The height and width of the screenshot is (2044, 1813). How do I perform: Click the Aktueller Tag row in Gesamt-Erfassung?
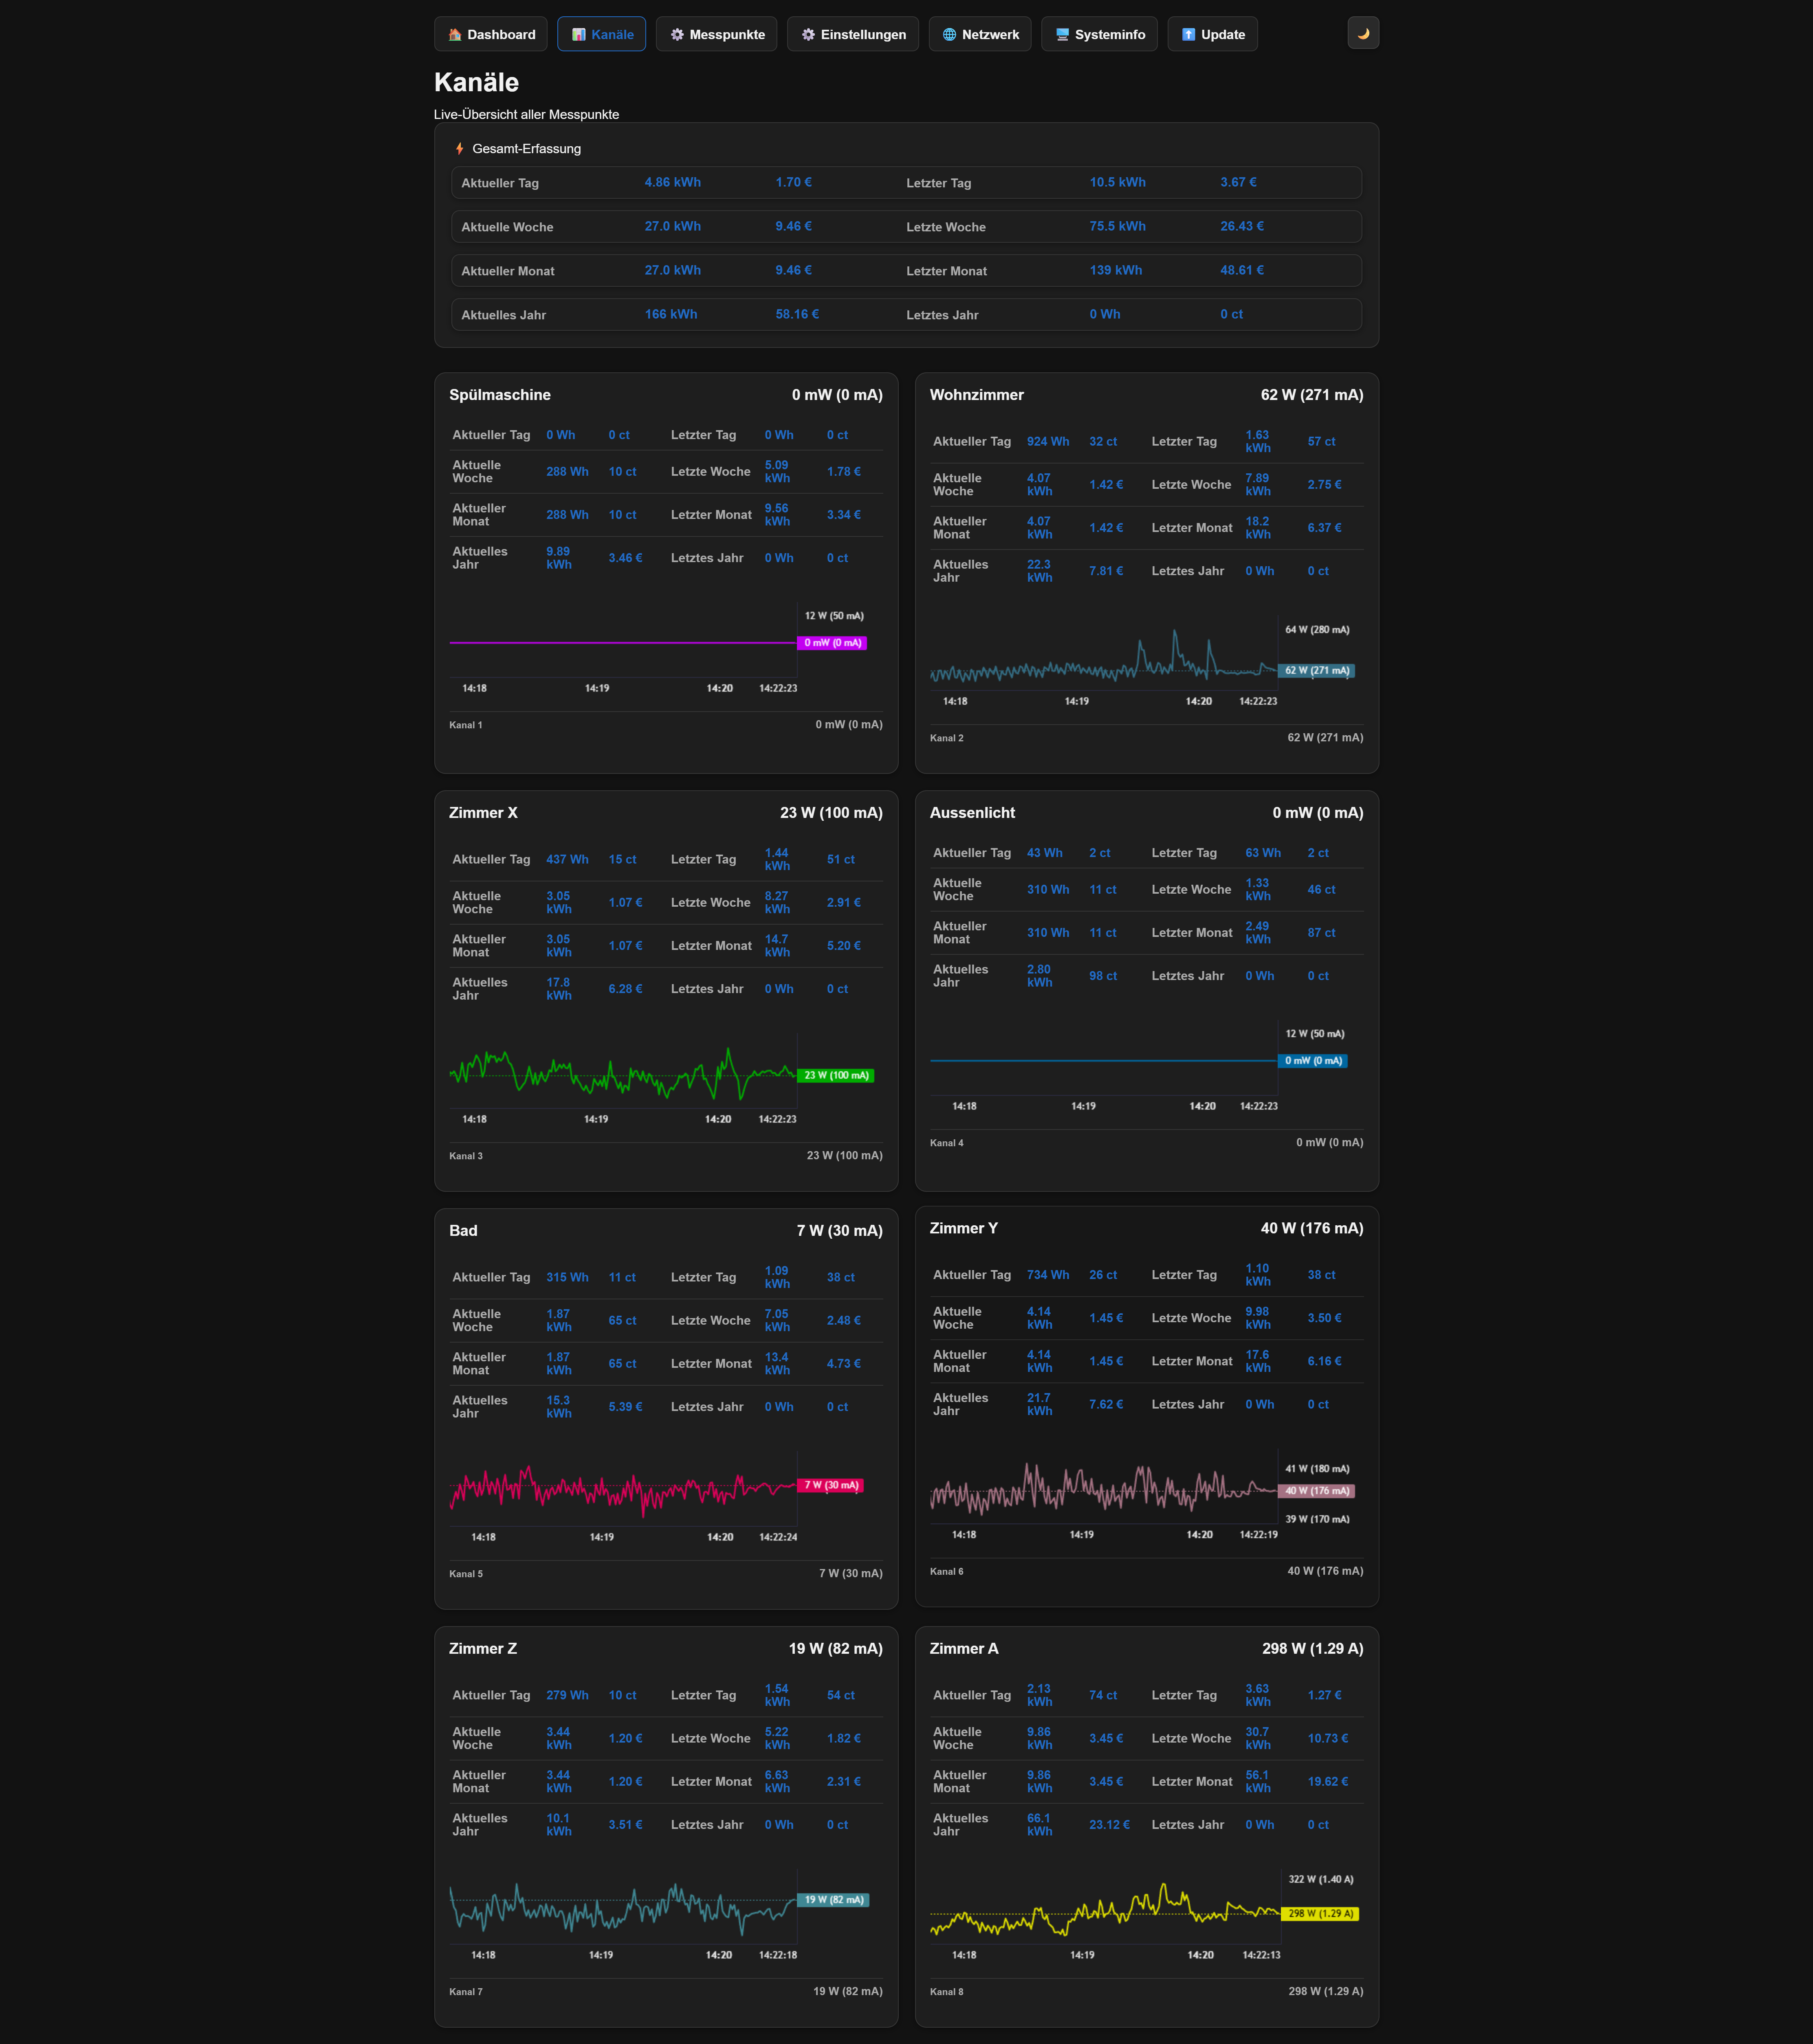coord(500,183)
